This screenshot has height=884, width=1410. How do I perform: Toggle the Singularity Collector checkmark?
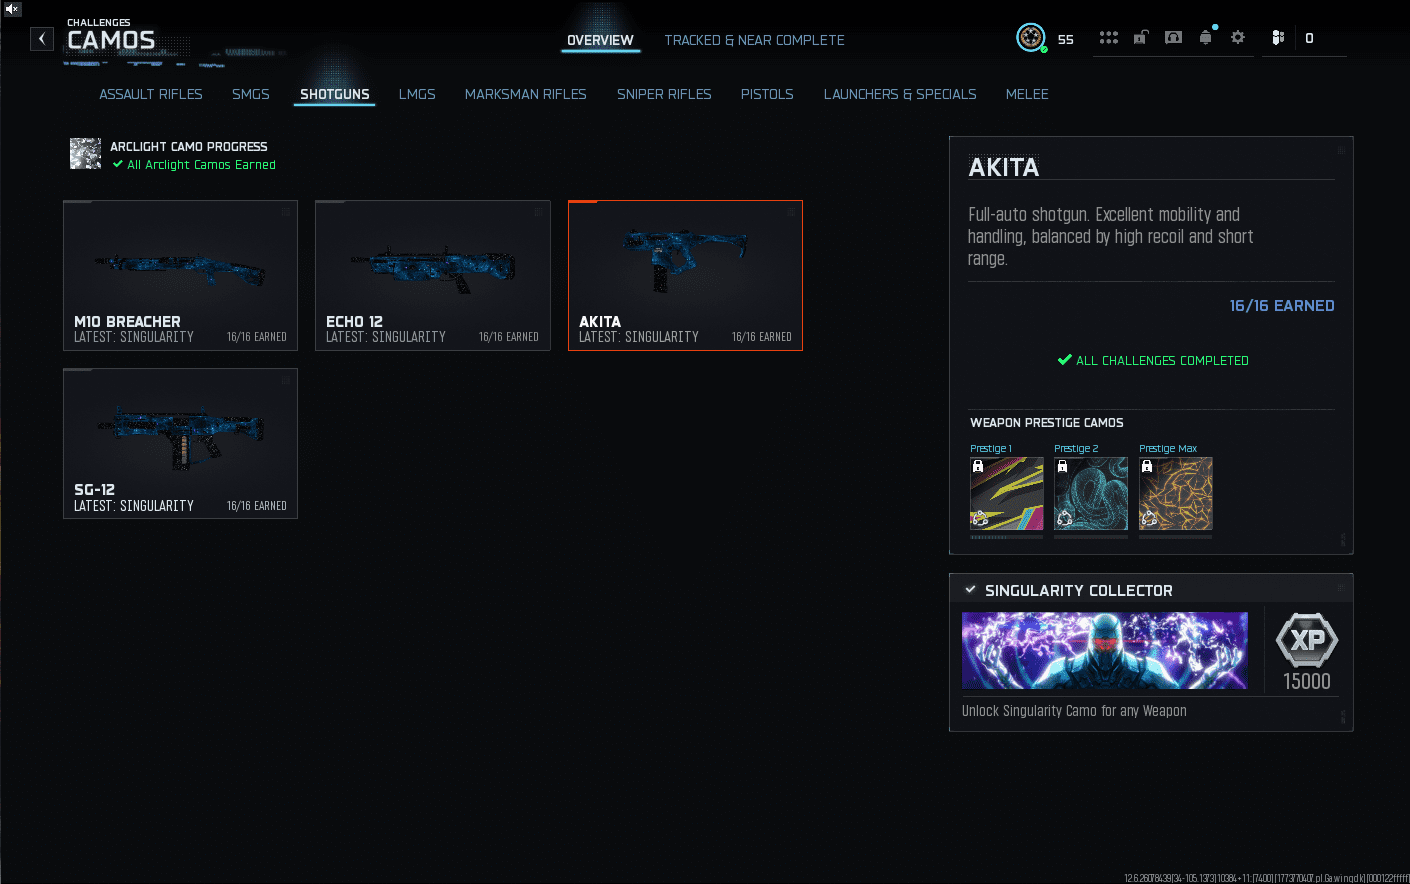tap(970, 590)
